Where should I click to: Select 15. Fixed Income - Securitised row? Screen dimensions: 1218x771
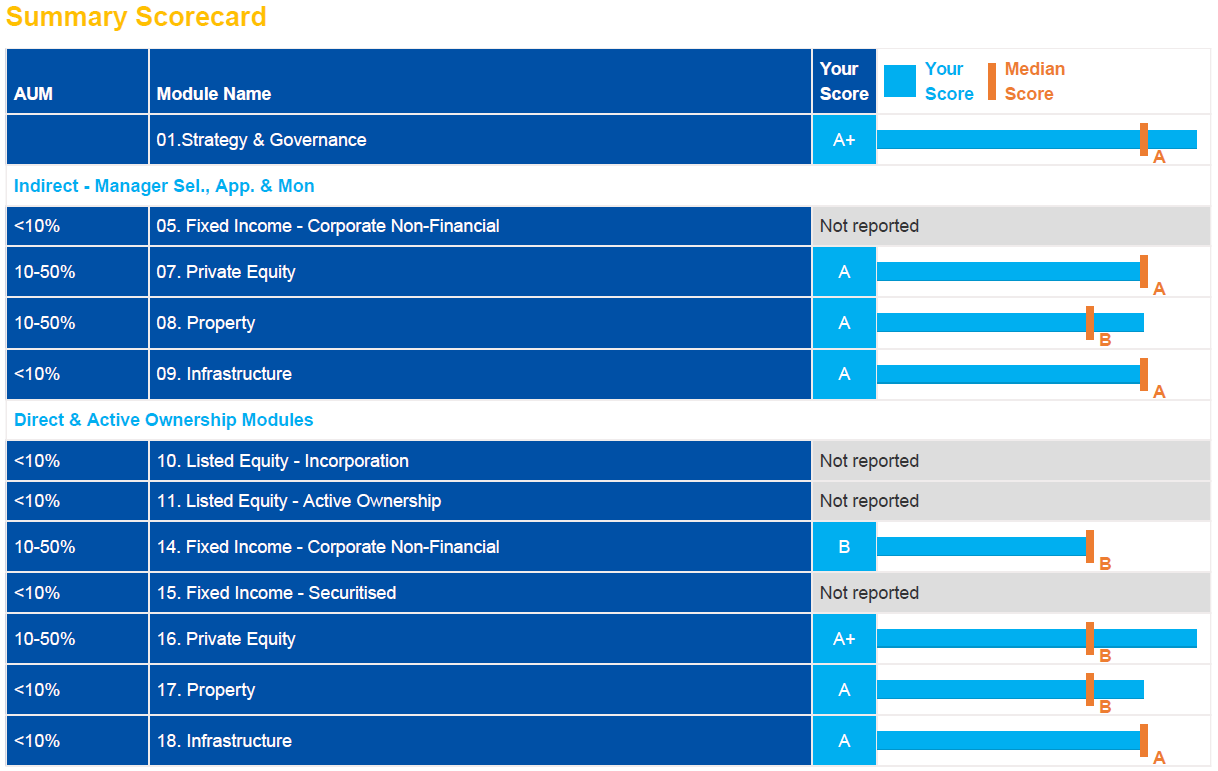(276, 593)
